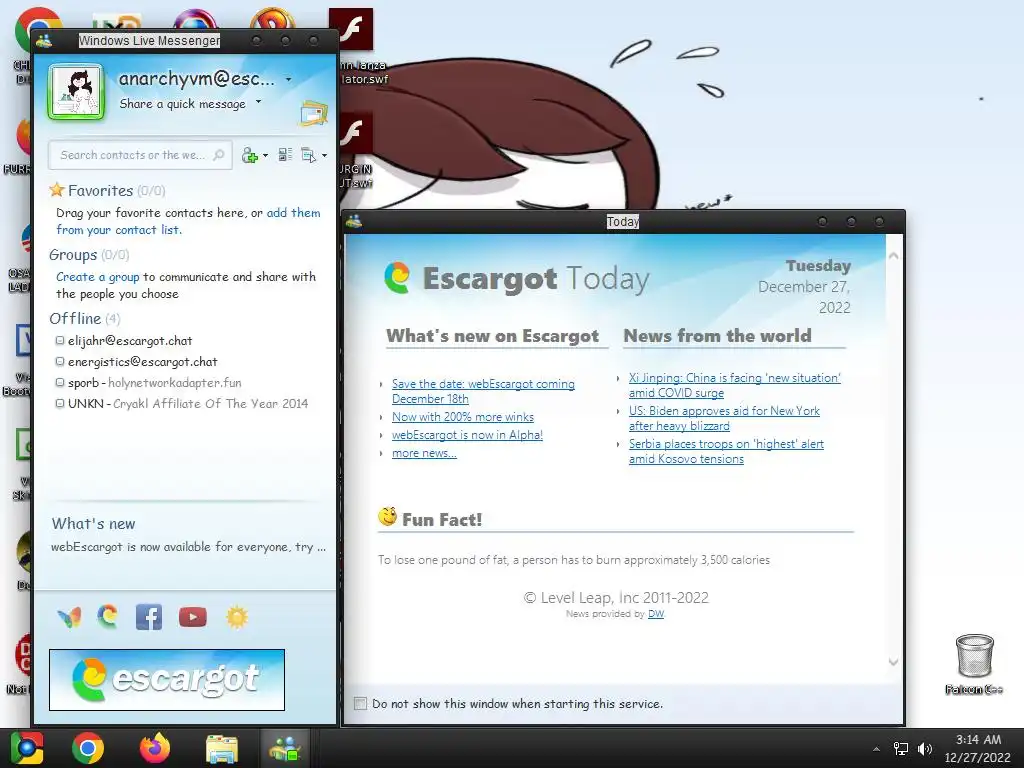The image size is (1024, 768).
Task: Click the Today window title bar icon
Action: 354,221
